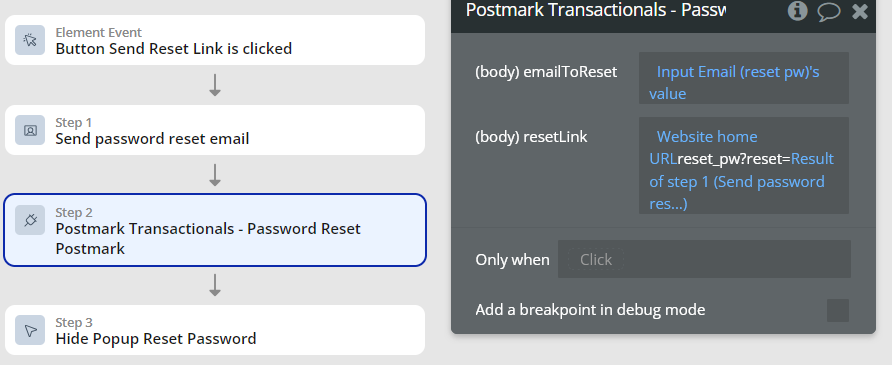Screen dimensions: 892x365
Task: Enable the breakpoint in debug mode checkbox
Action: tap(838, 310)
